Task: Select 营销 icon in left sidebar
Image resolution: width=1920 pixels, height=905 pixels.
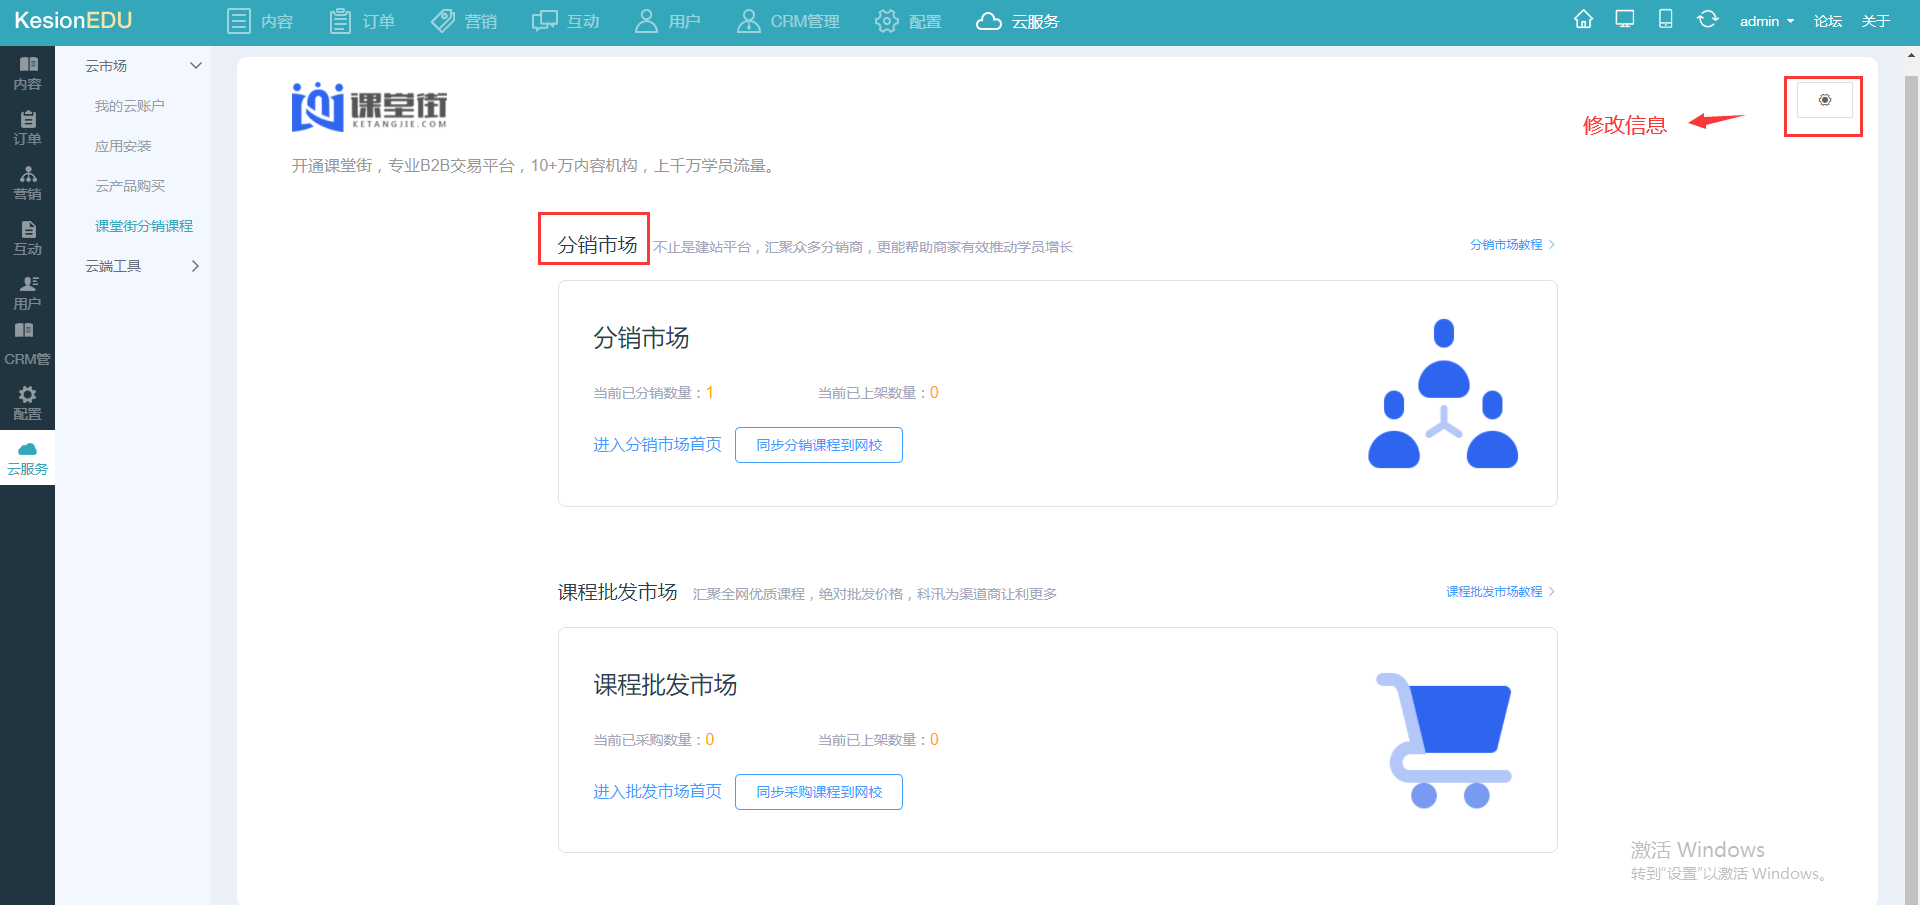Action: [x=28, y=174]
